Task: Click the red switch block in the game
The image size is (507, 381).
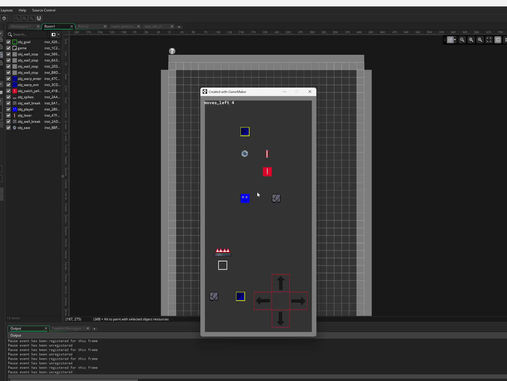Action: (x=267, y=172)
